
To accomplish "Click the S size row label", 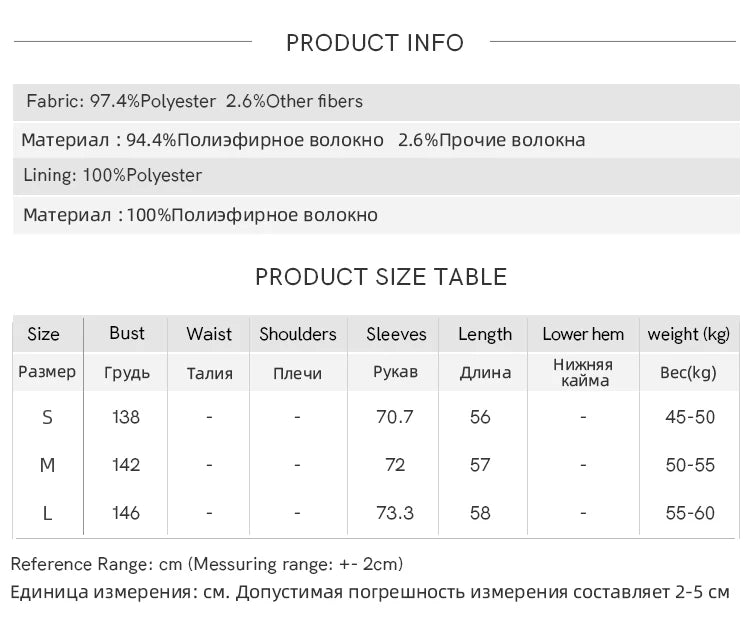I will tap(47, 417).
